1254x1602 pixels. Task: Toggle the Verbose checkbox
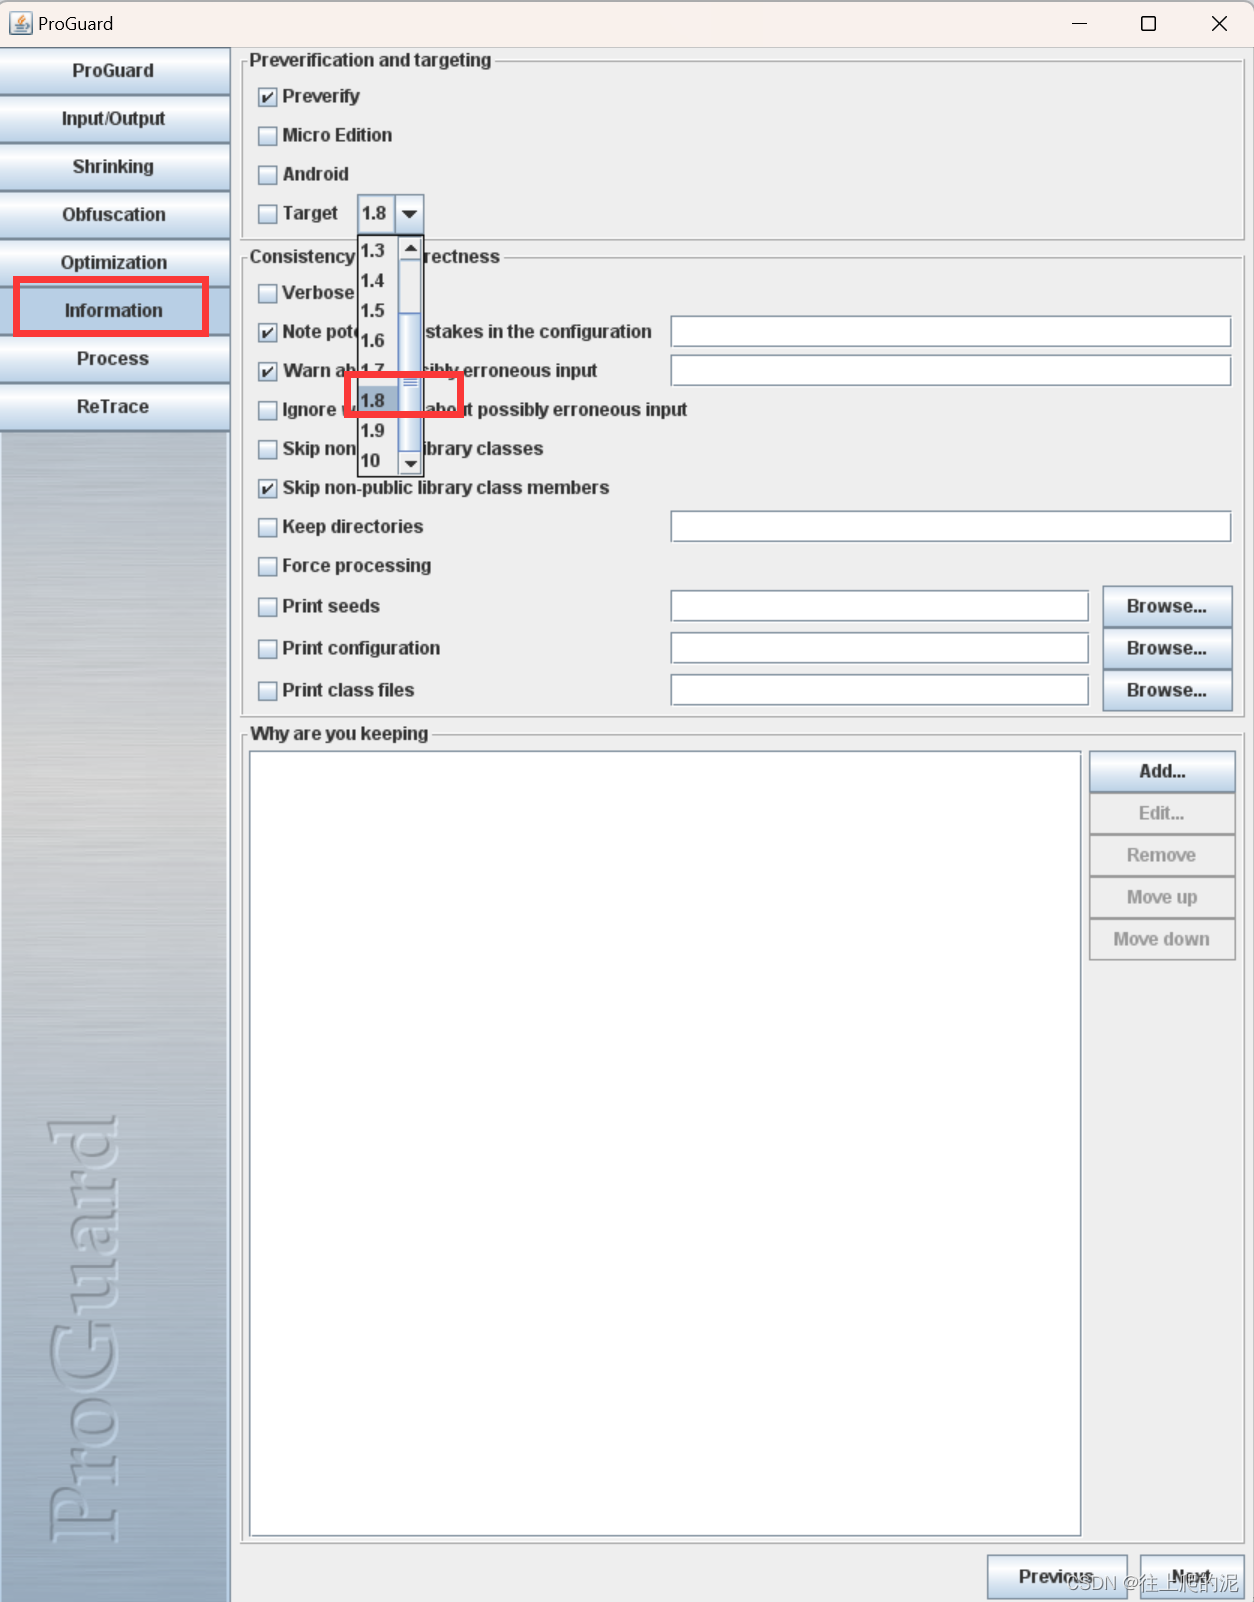[x=267, y=293]
